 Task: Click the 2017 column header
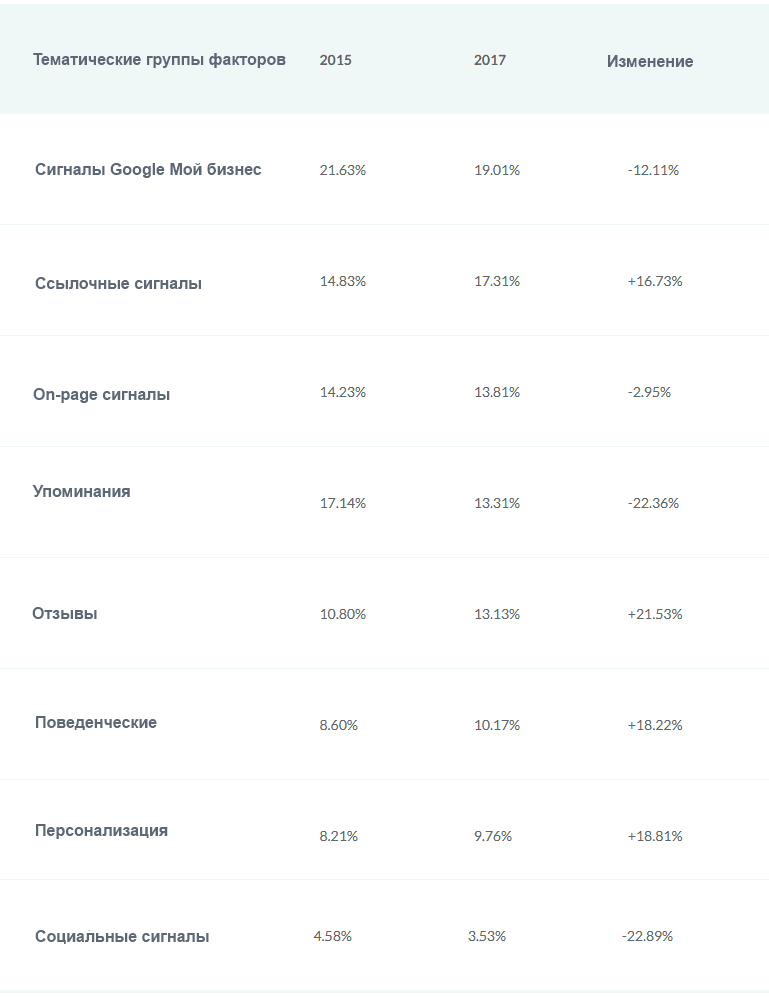click(490, 60)
